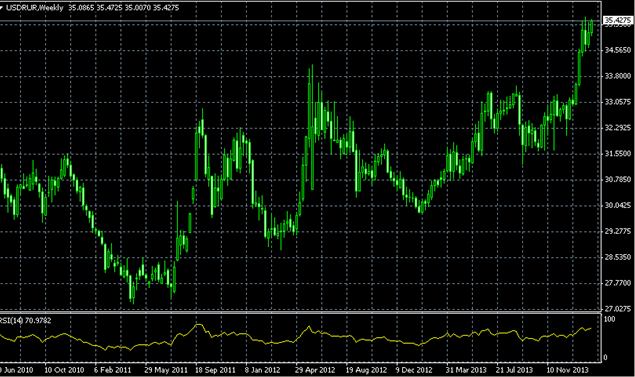Click the 33.8000 price scale label
The image size is (635, 377).
pos(618,76)
